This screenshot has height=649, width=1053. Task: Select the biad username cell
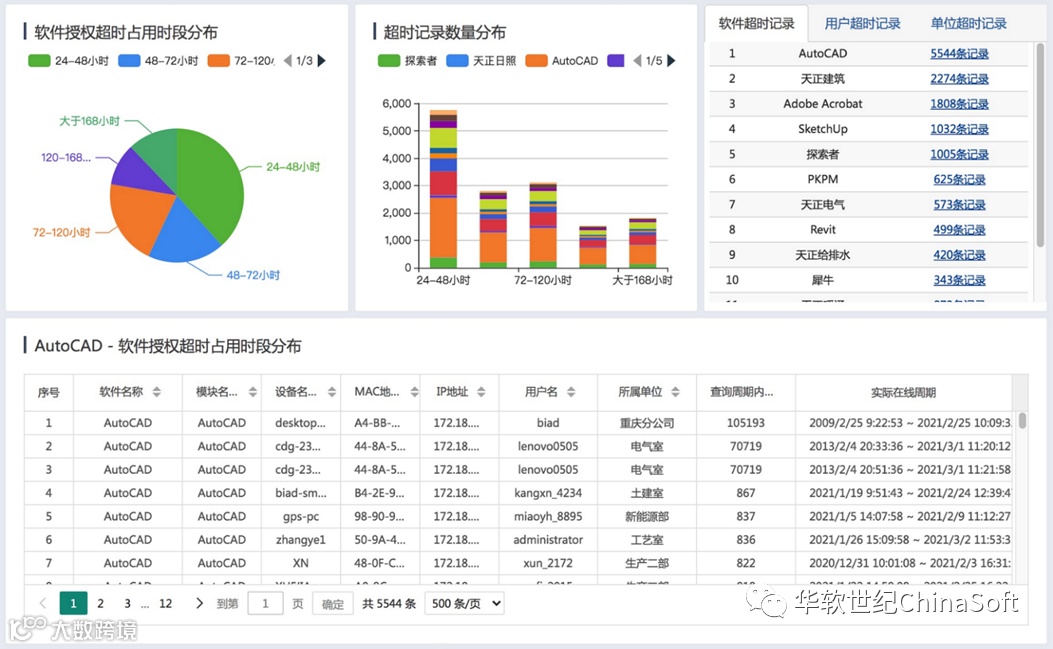(548, 423)
